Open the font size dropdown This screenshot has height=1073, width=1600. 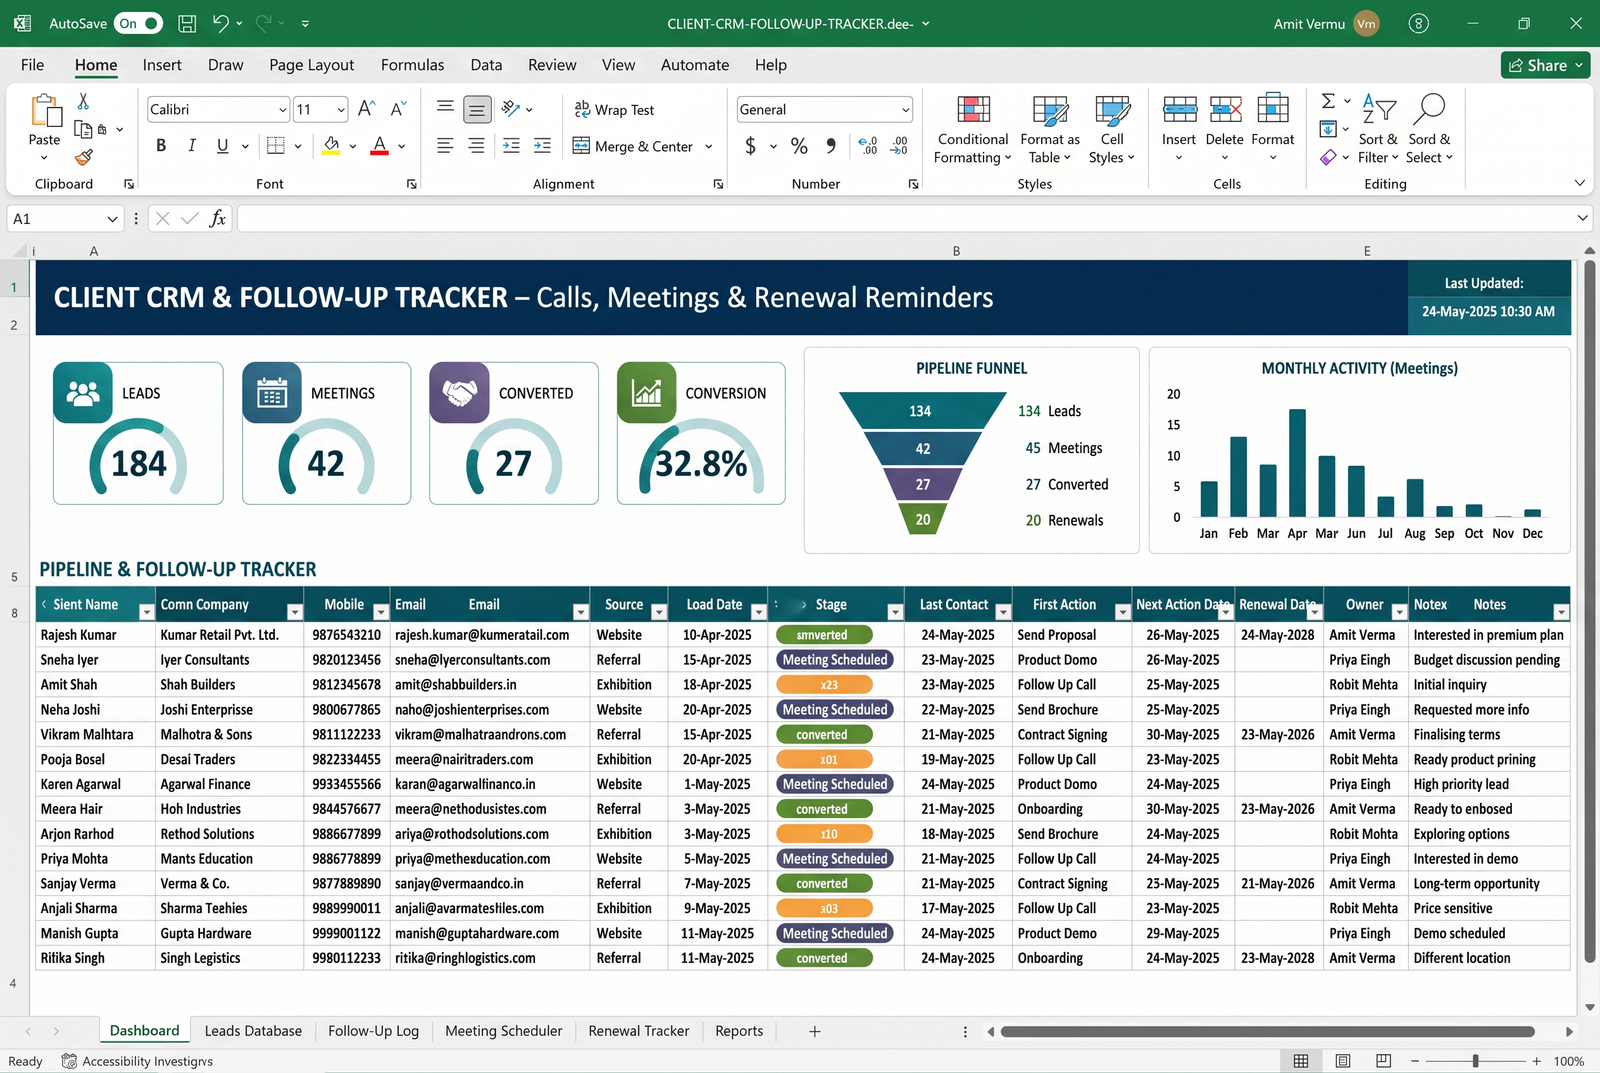pyautogui.click(x=341, y=110)
